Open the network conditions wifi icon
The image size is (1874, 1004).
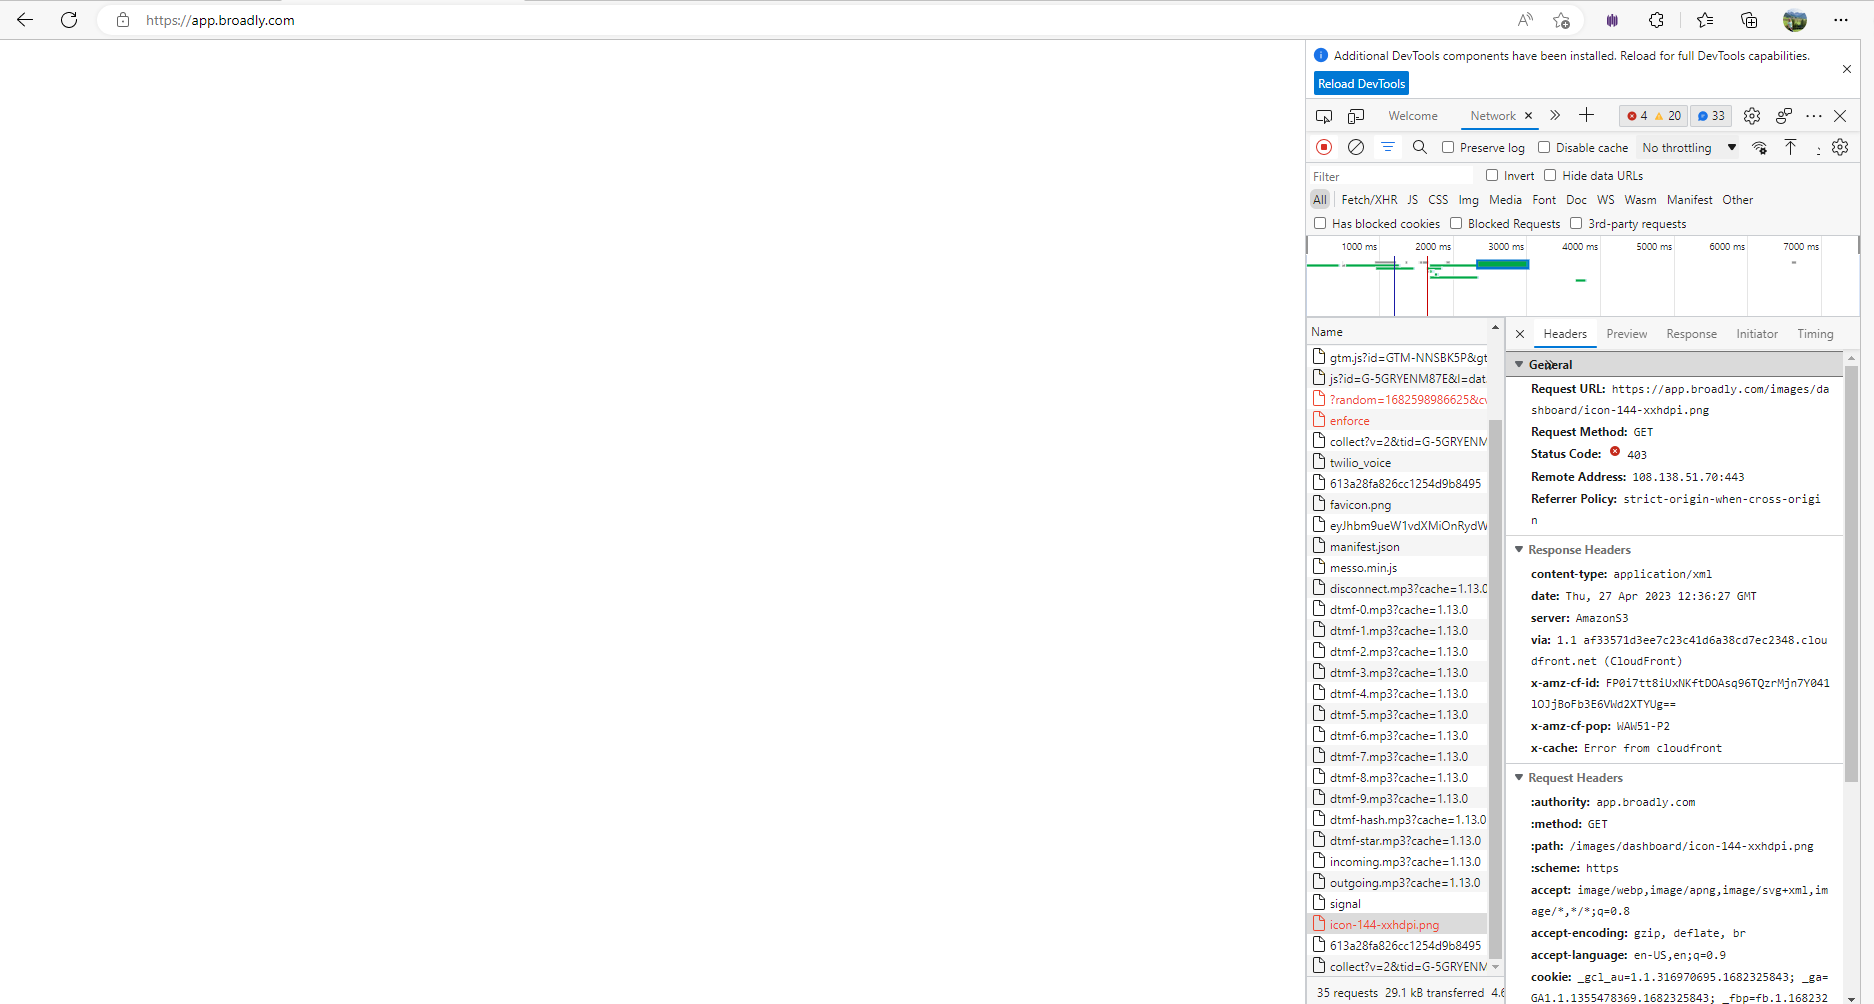coord(1759,148)
